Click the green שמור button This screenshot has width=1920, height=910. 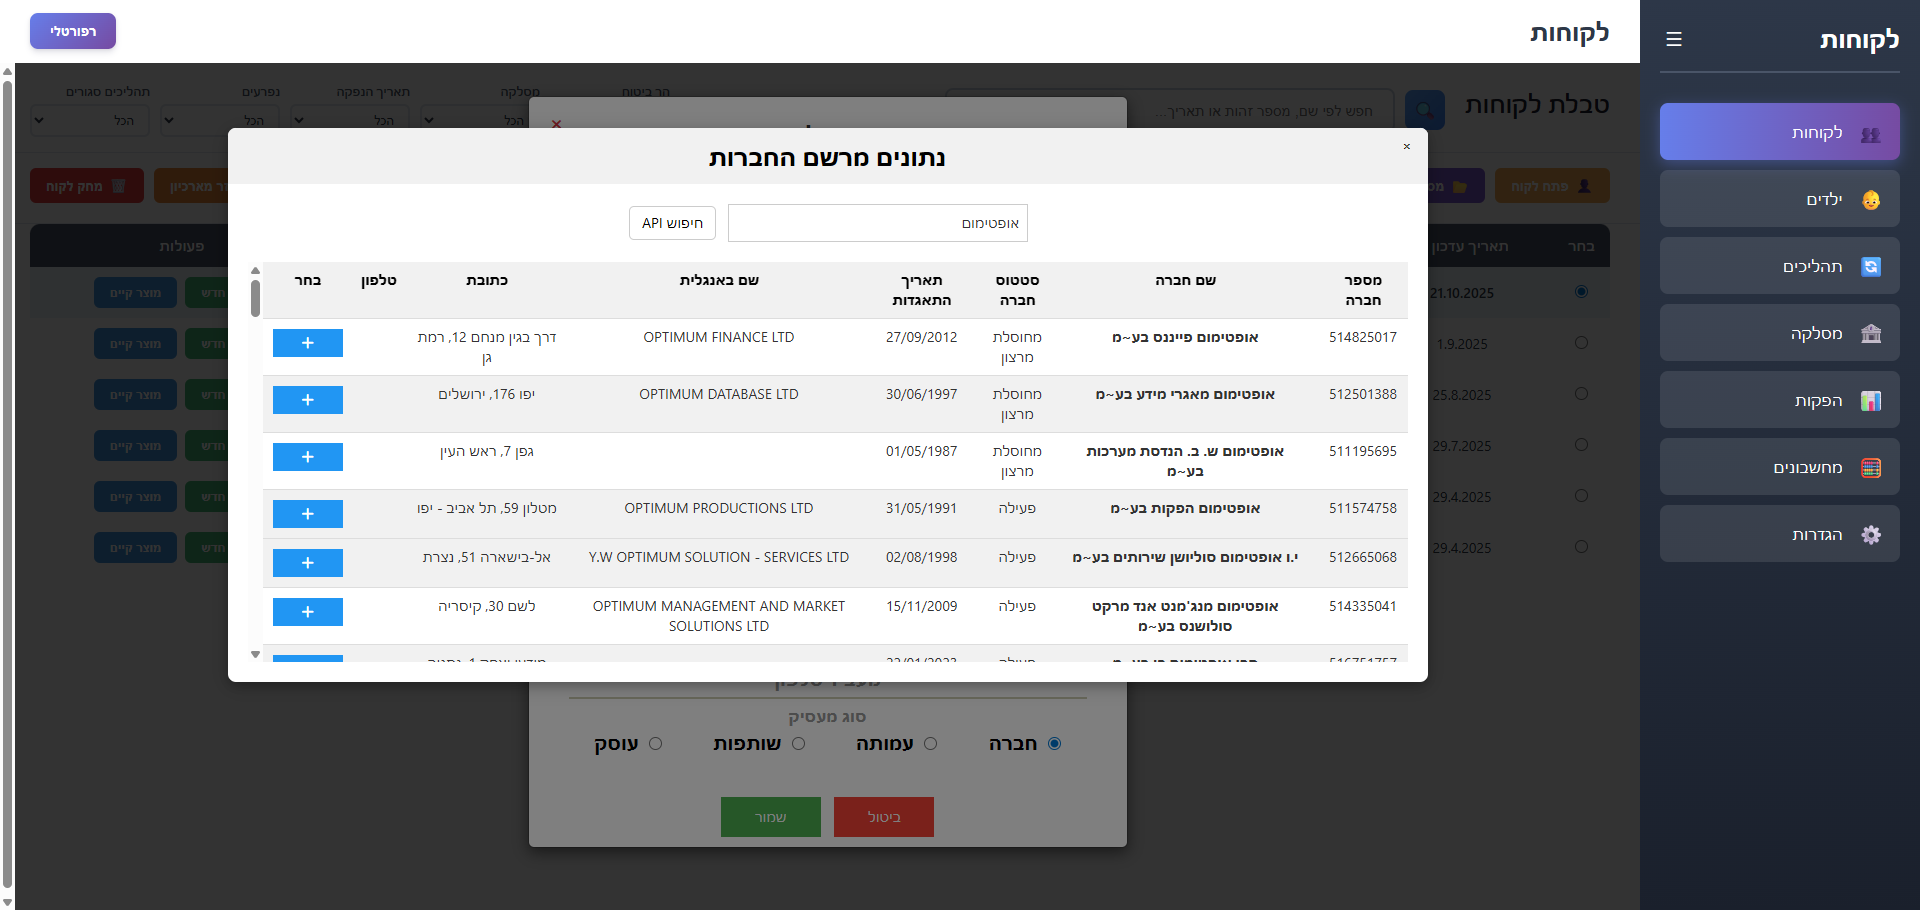(771, 817)
